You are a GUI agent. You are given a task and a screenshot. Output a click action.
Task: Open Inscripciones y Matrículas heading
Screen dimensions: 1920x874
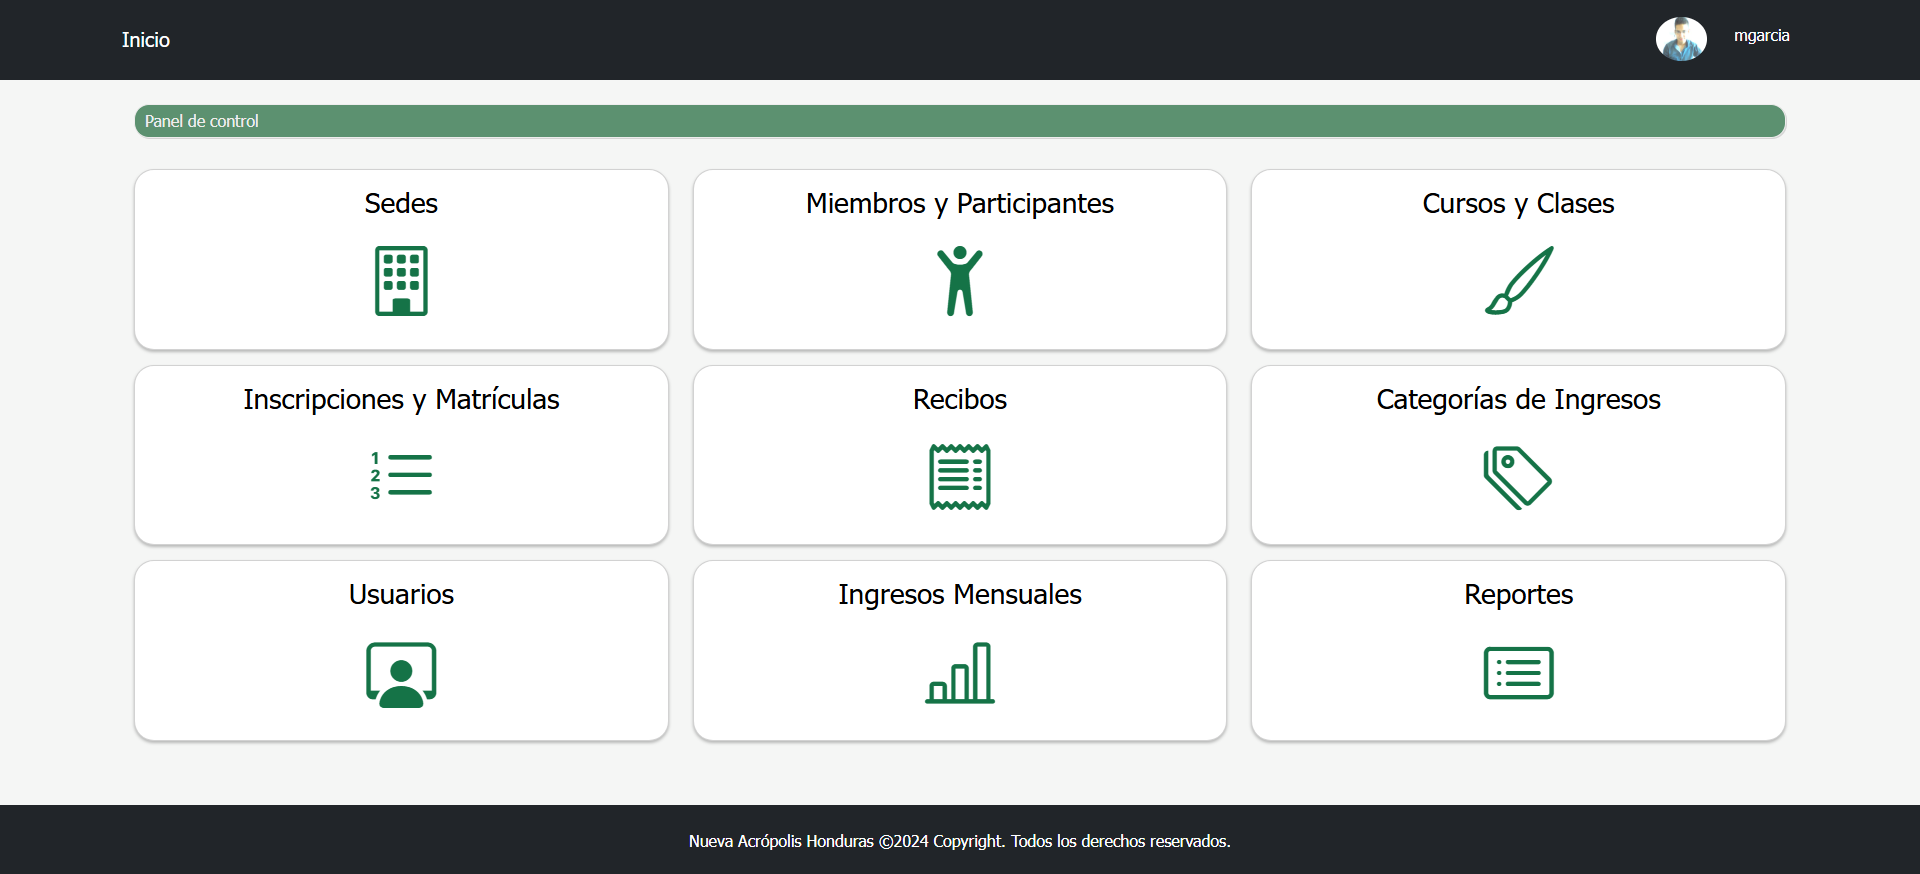point(401,399)
